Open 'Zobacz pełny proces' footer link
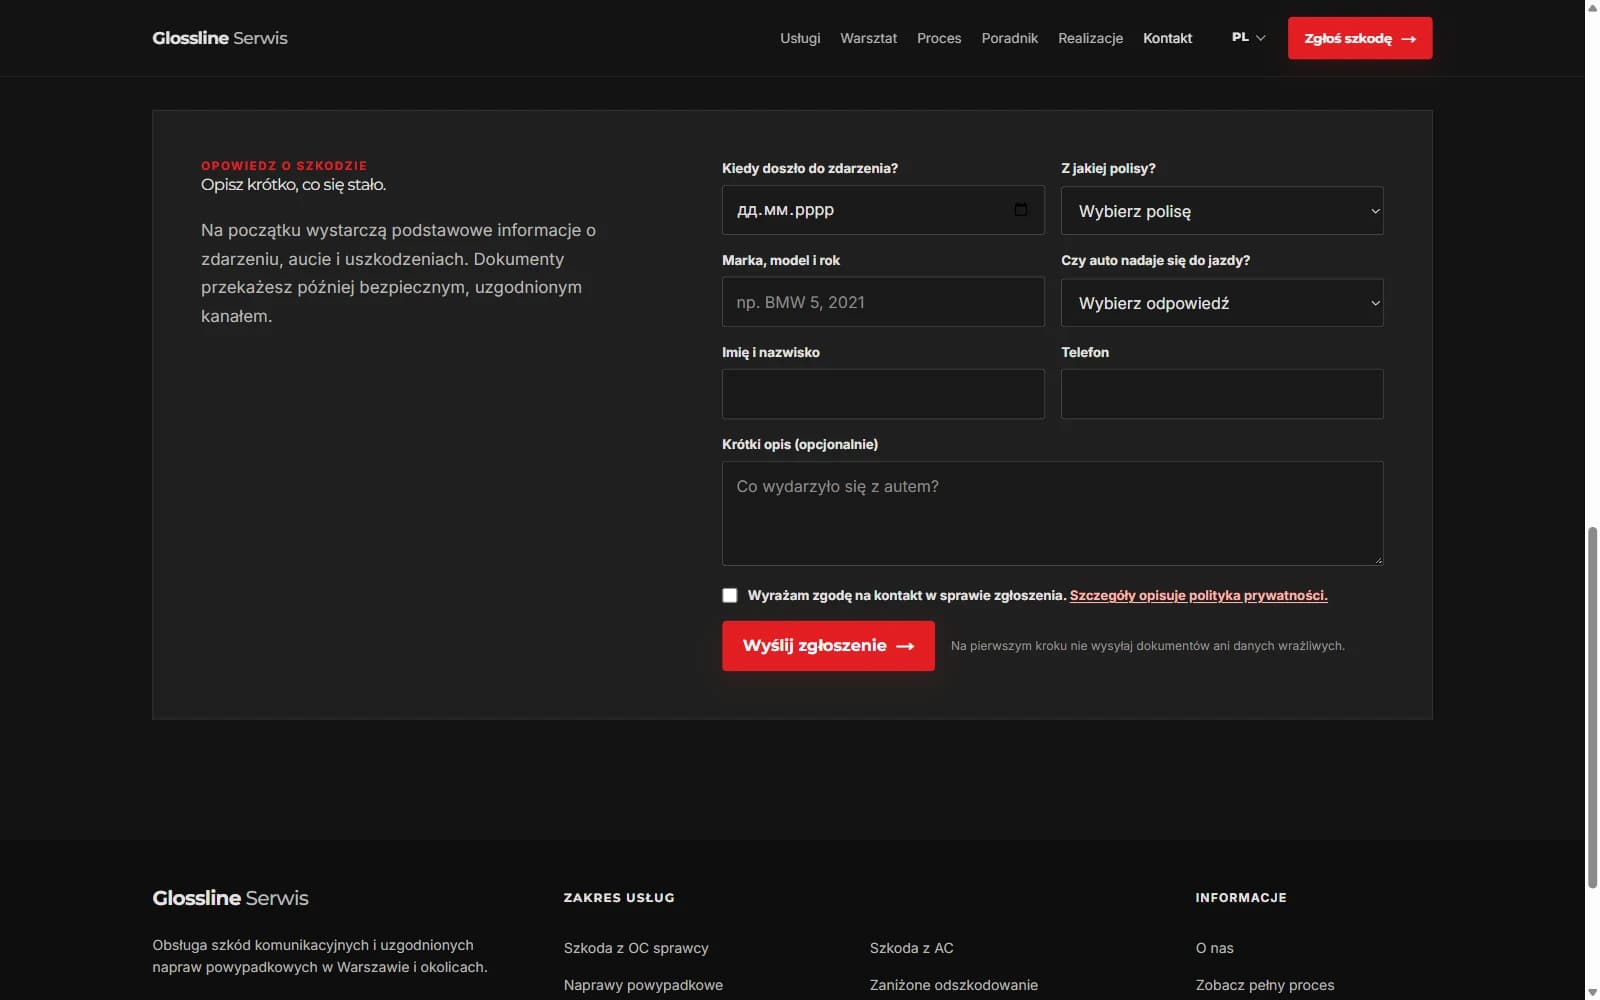 pyautogui.click(x=1265, y=985)
